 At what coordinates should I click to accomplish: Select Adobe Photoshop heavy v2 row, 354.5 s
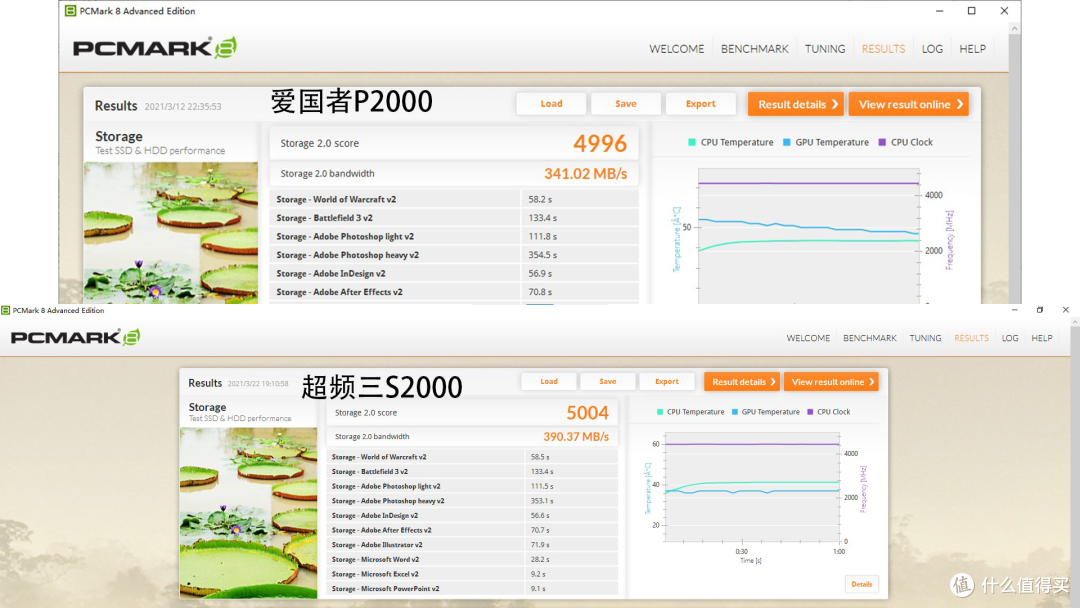tap(454, 255)
